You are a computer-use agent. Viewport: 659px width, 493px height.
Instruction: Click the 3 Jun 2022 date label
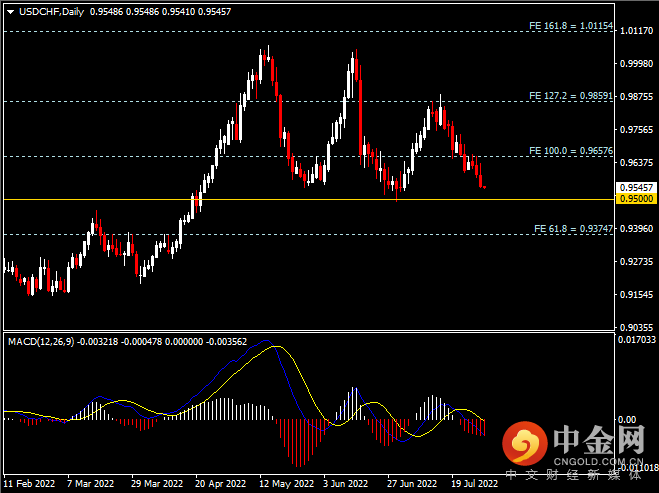(345, 484)
